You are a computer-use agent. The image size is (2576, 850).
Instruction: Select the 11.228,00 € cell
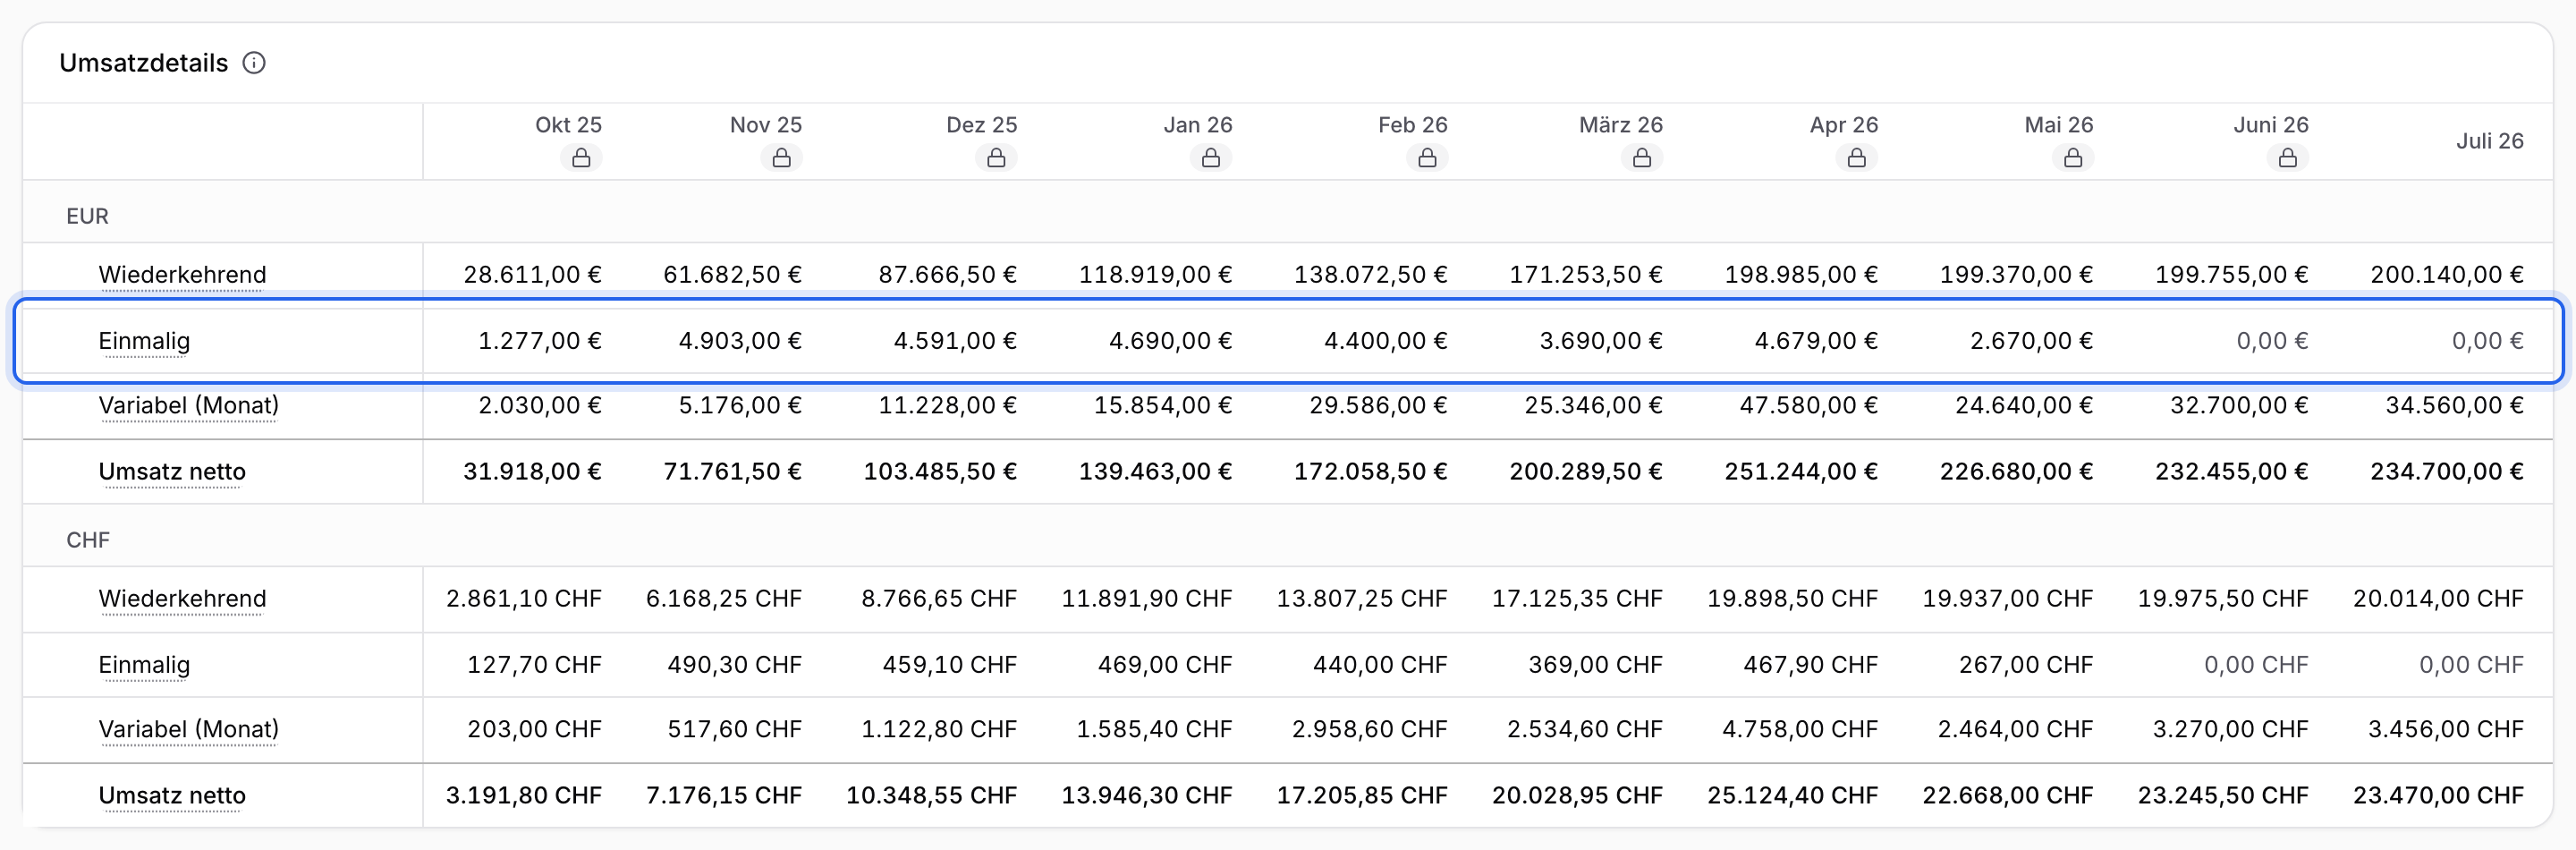[947, 405]
